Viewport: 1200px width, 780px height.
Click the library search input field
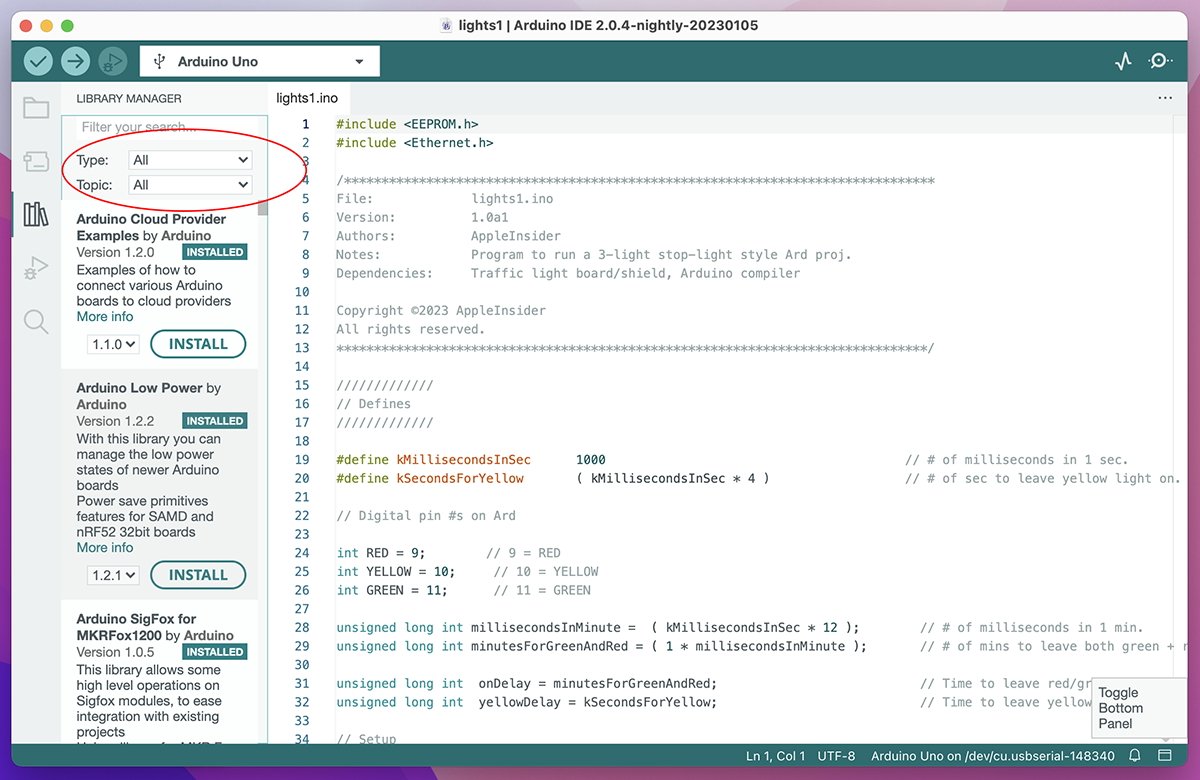165,127
